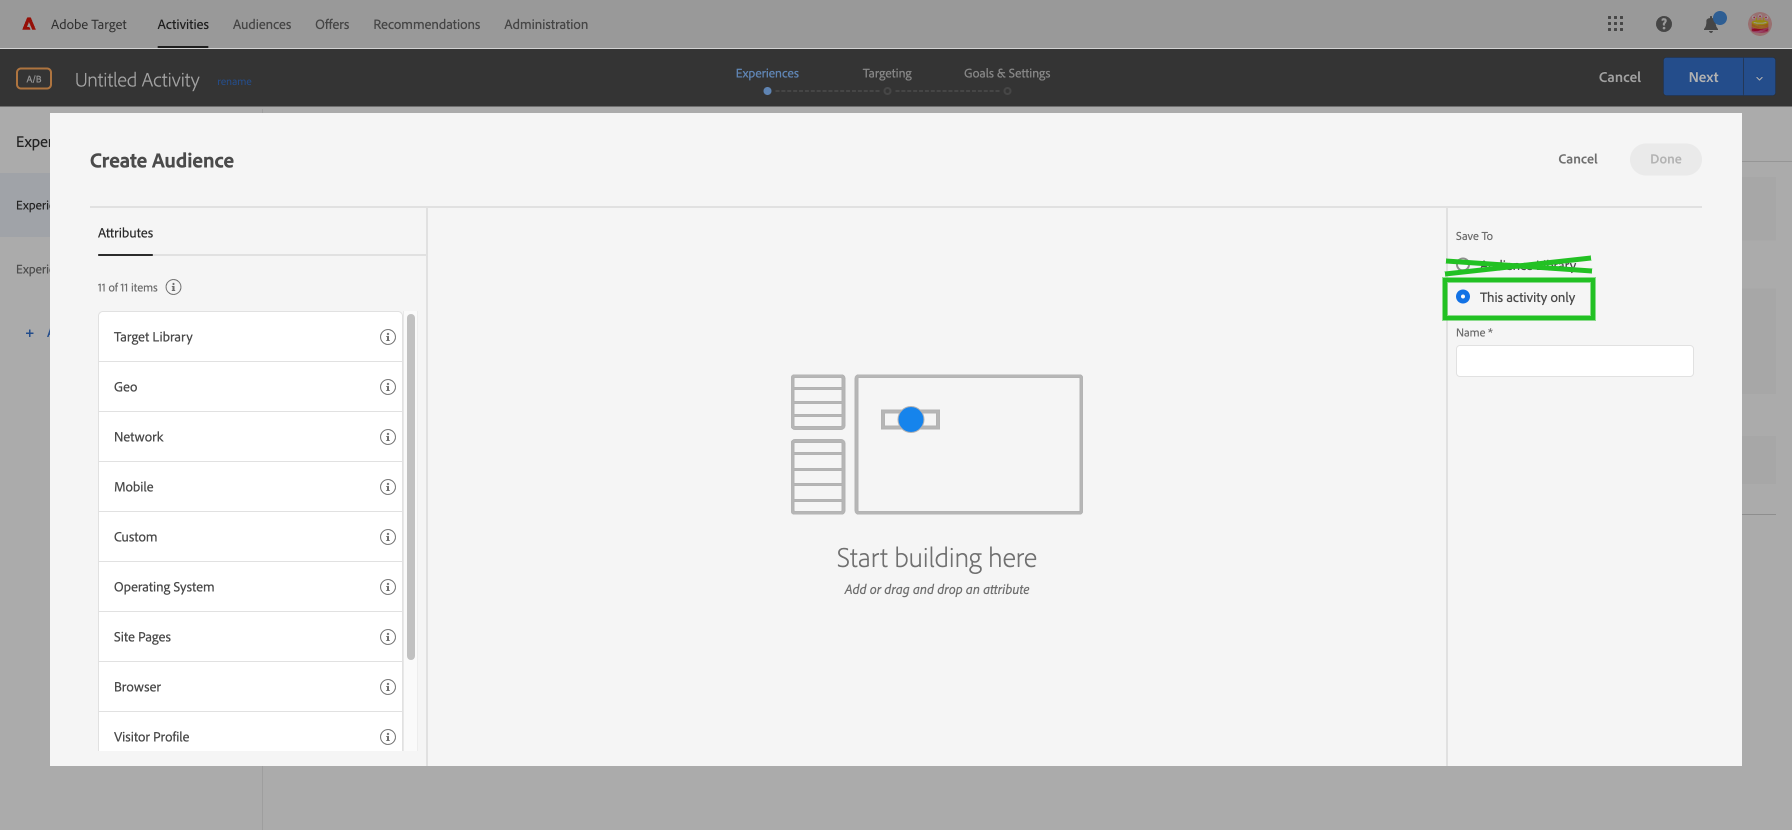This screenshot has width=1792, height=830.
Task: Select the Target Library attribute row
Action: [x=250, y=337]
